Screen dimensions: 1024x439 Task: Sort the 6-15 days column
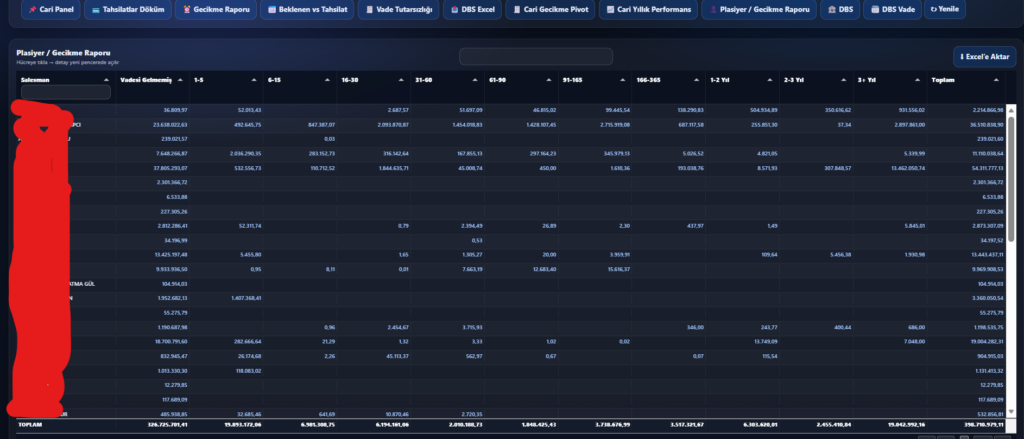pyautogui.click(x=328, y=80)
